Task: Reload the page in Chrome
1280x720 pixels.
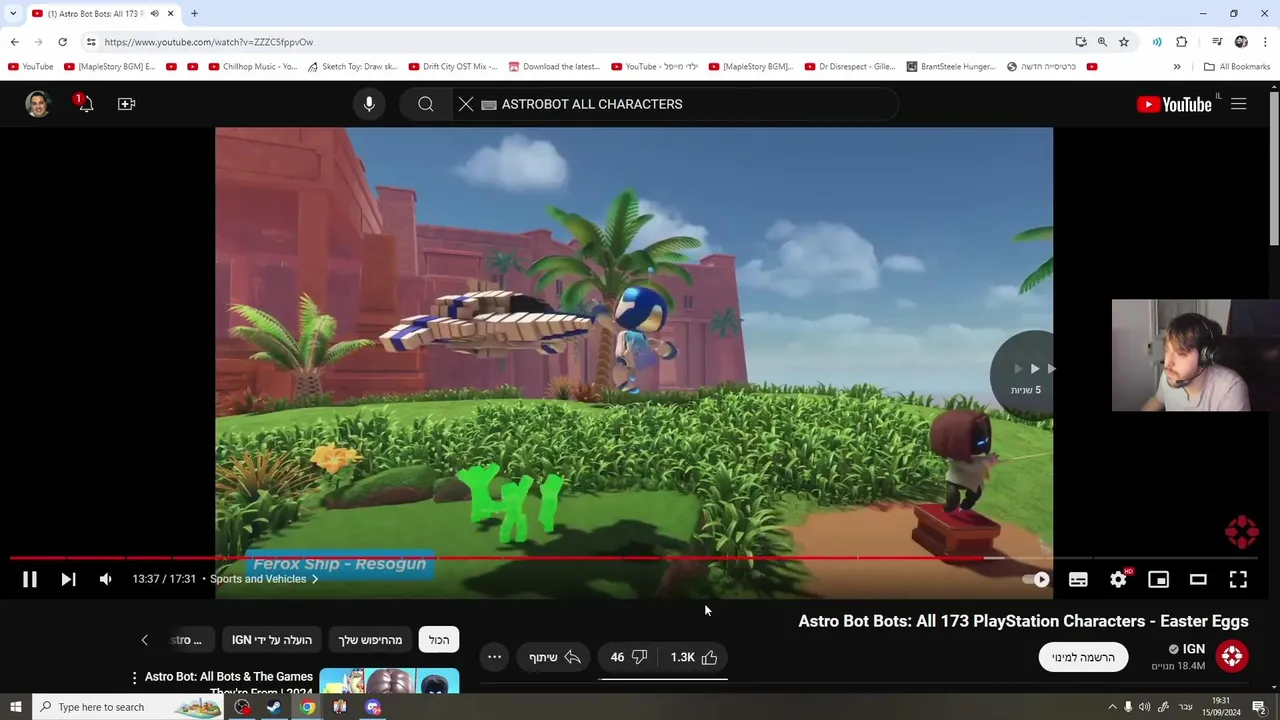Action: [62, 42]
